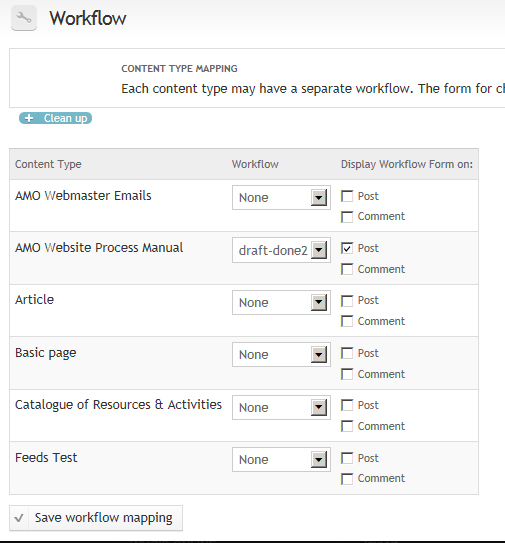This screenshot has height=543, width=505.
Task: Open the draft-done2 workflow dropdown
Action: click(x=281, y=250)
